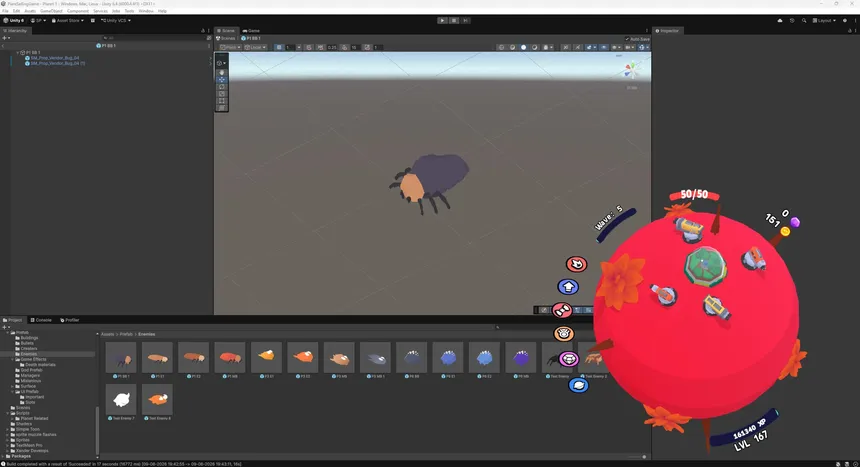Toggle scene lighting button
The height and width of the screenshot is (467, 860).
click(x=578, y=47)
